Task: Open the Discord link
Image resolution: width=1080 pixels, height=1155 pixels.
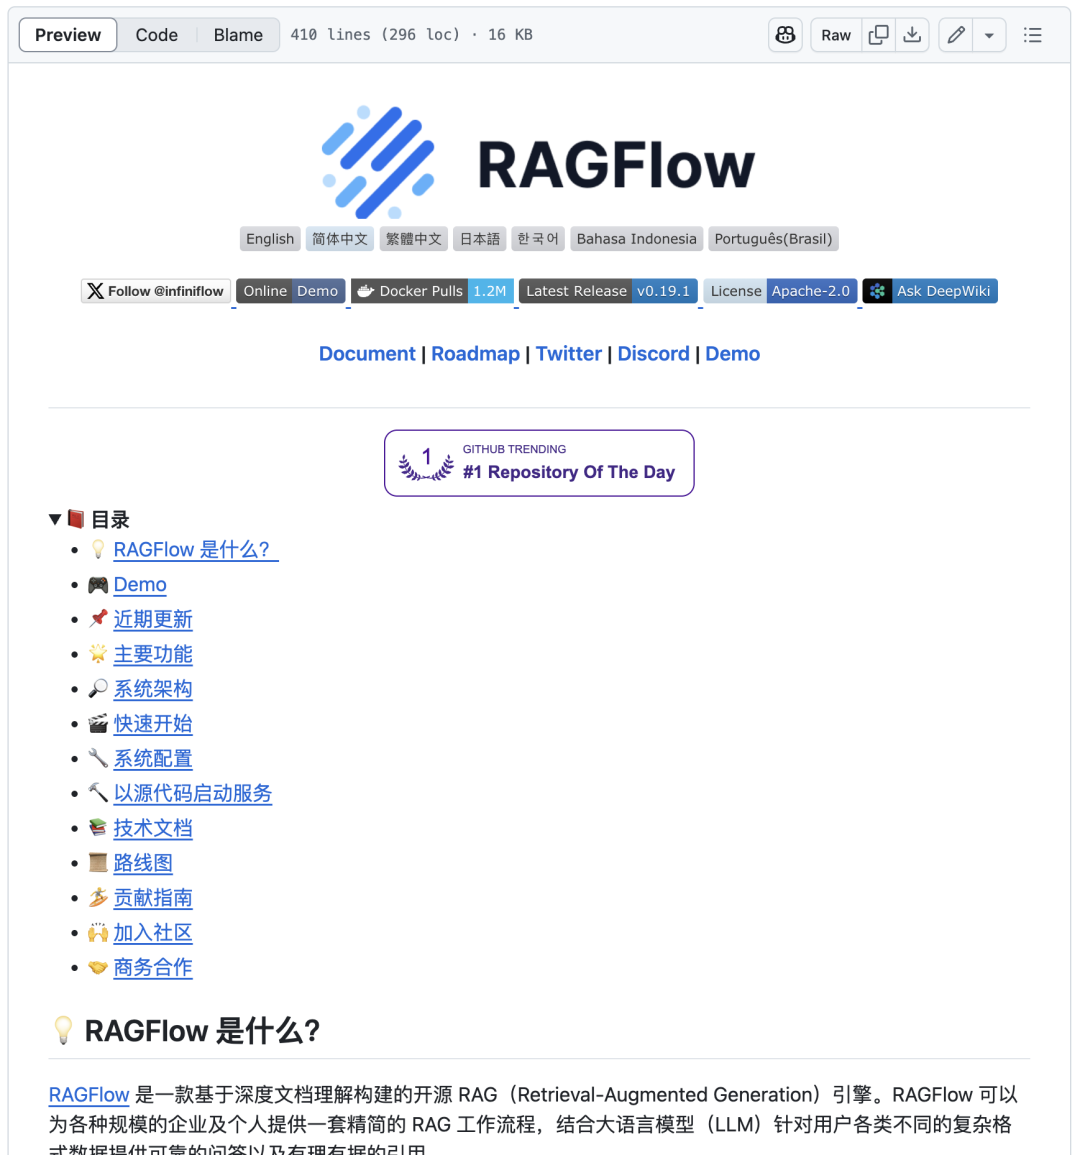Action: tap(653, 353)
